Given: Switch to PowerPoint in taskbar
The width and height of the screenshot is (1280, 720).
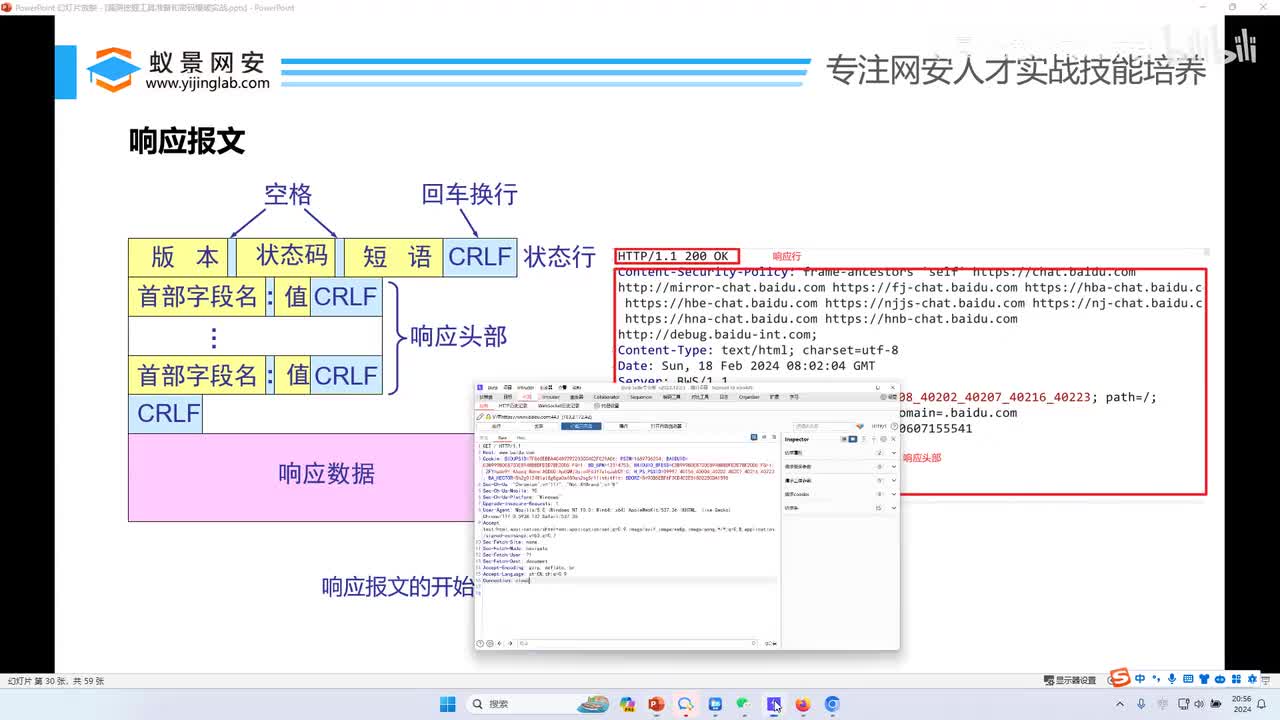Looking at the screenshot, I should click(x=656, y=704).
